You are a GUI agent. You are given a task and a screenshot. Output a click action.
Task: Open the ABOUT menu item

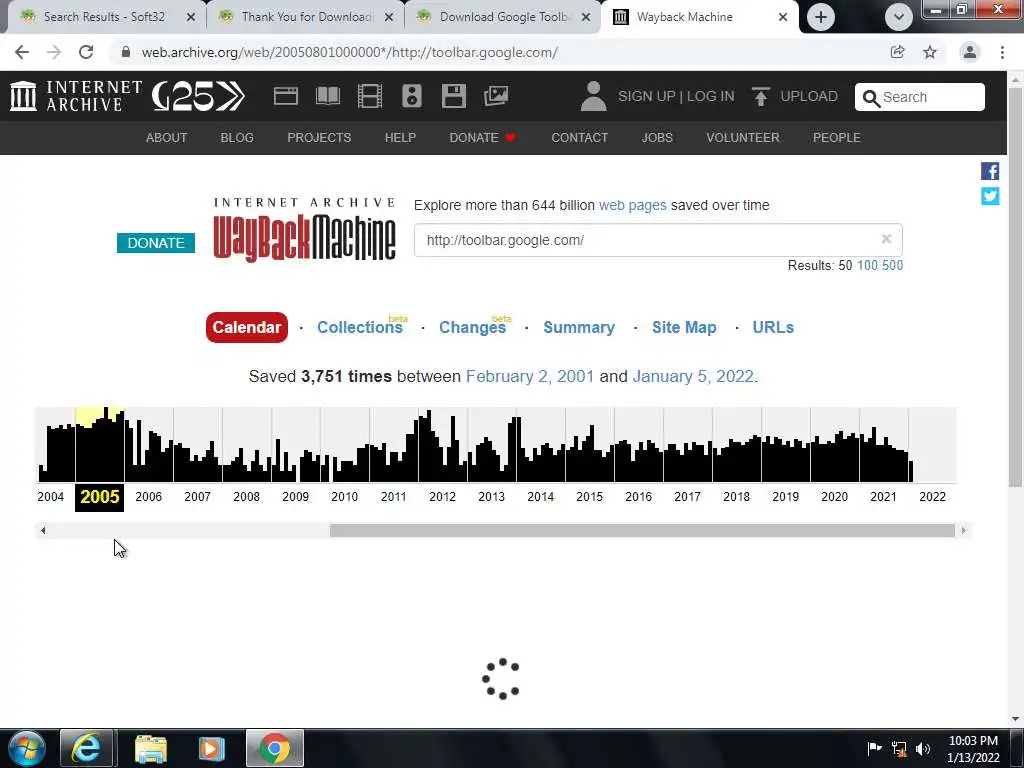(167, 138)
